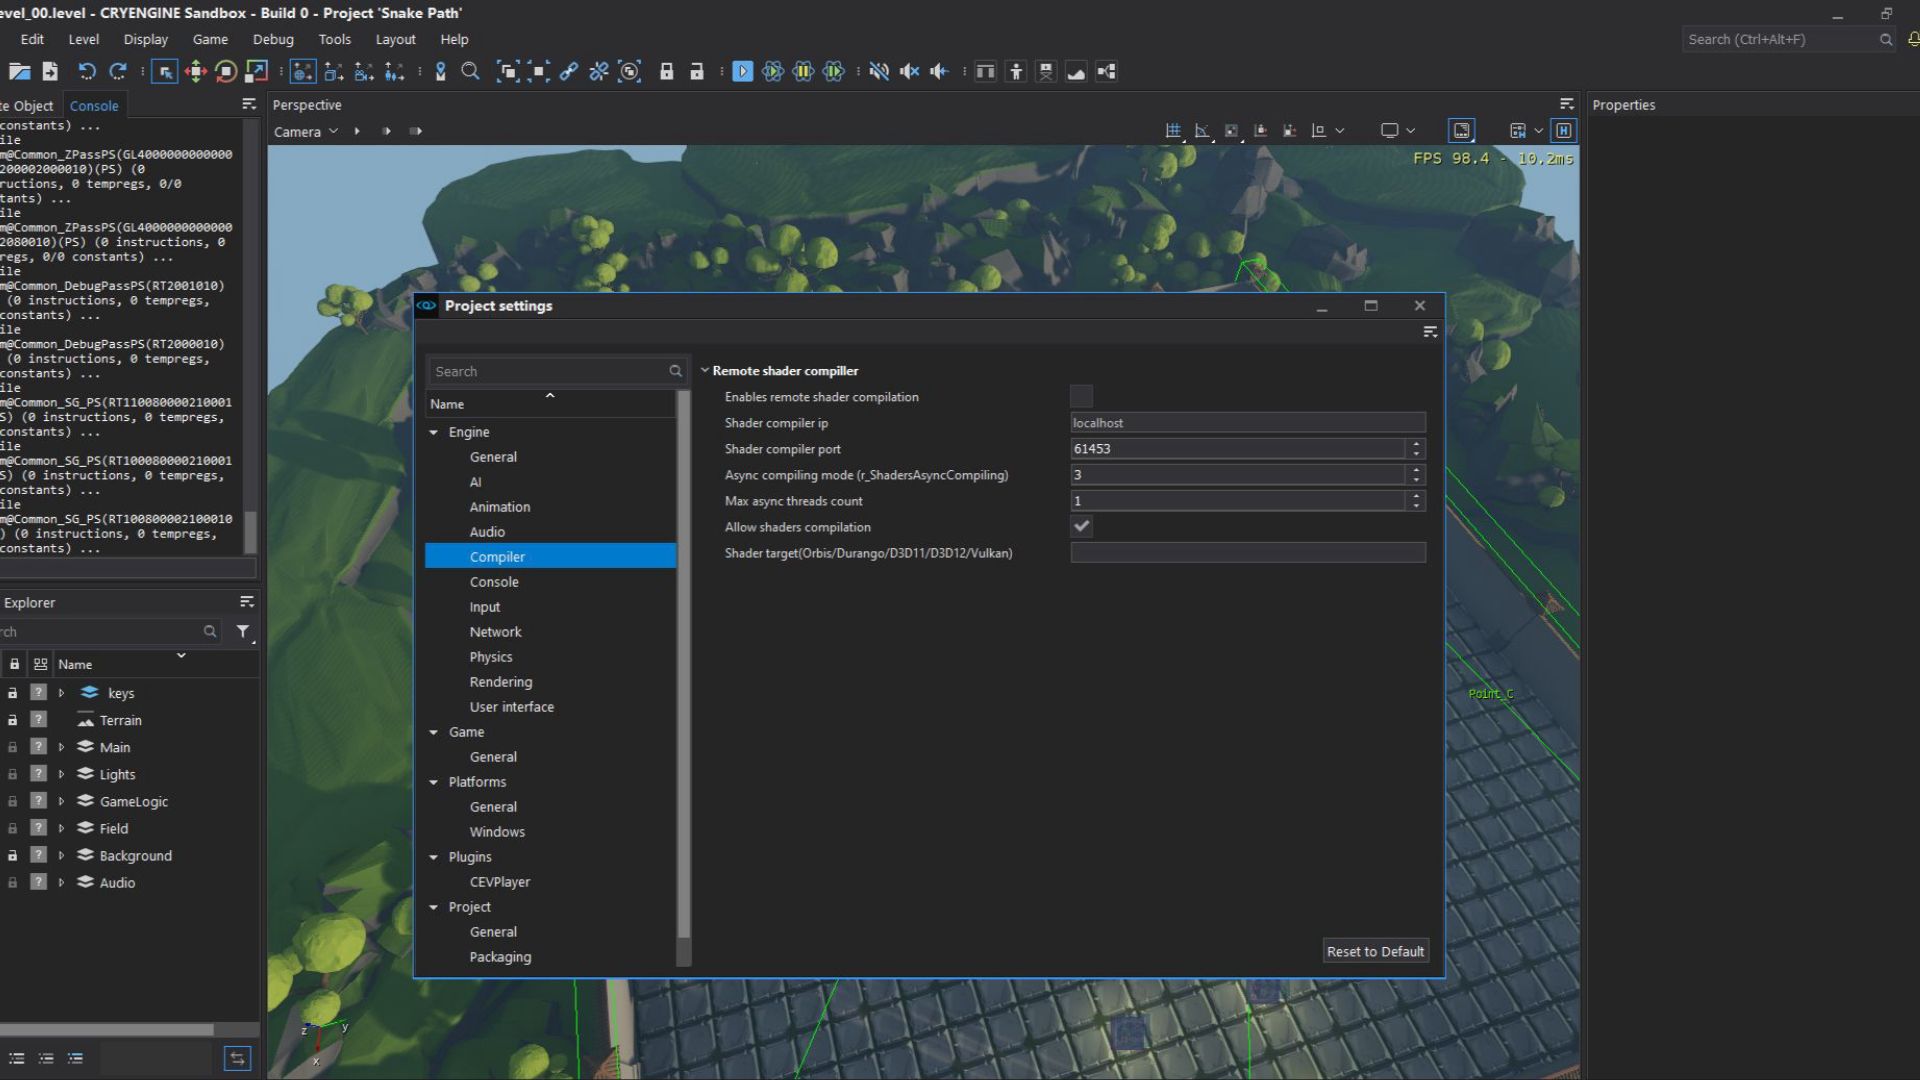Collapse the Engine settings tree
The height and width of the screenshot is (1080, 1920).
click(434, 432)
